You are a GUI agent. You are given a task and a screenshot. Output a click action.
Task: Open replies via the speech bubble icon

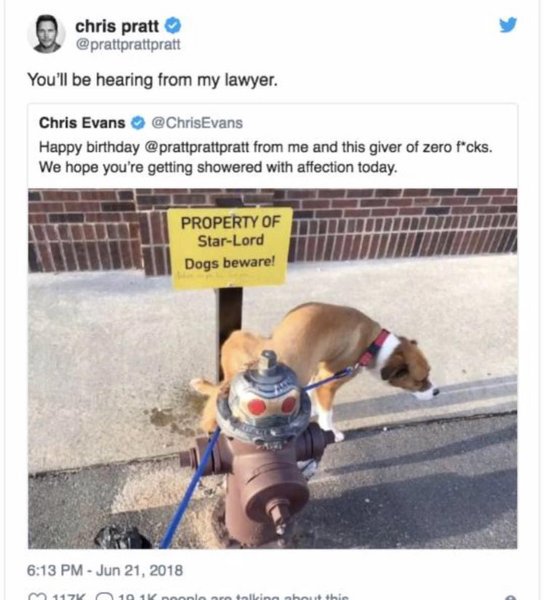coord(103,597)
